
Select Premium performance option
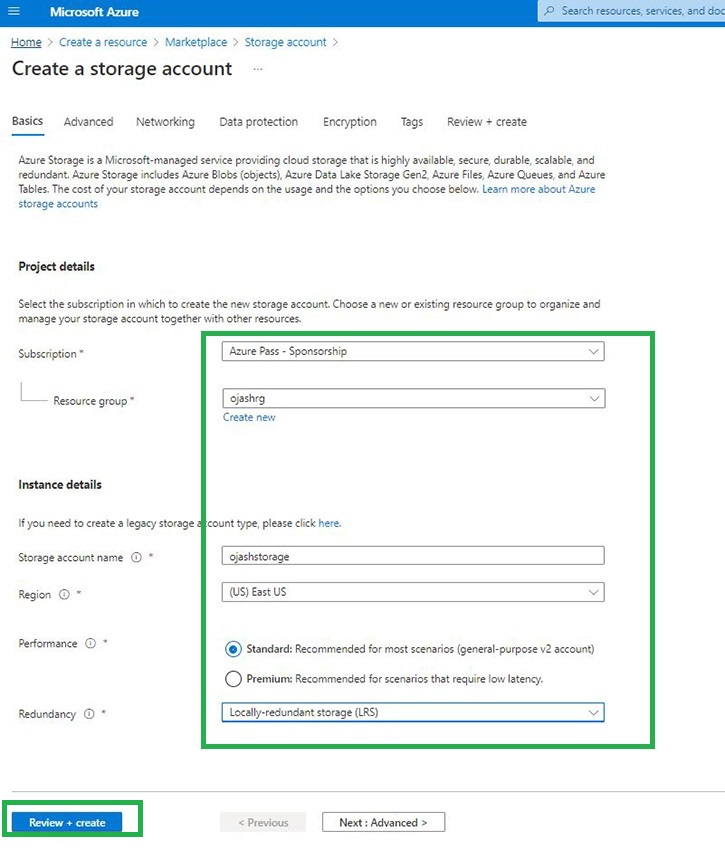tap(233, 679)
